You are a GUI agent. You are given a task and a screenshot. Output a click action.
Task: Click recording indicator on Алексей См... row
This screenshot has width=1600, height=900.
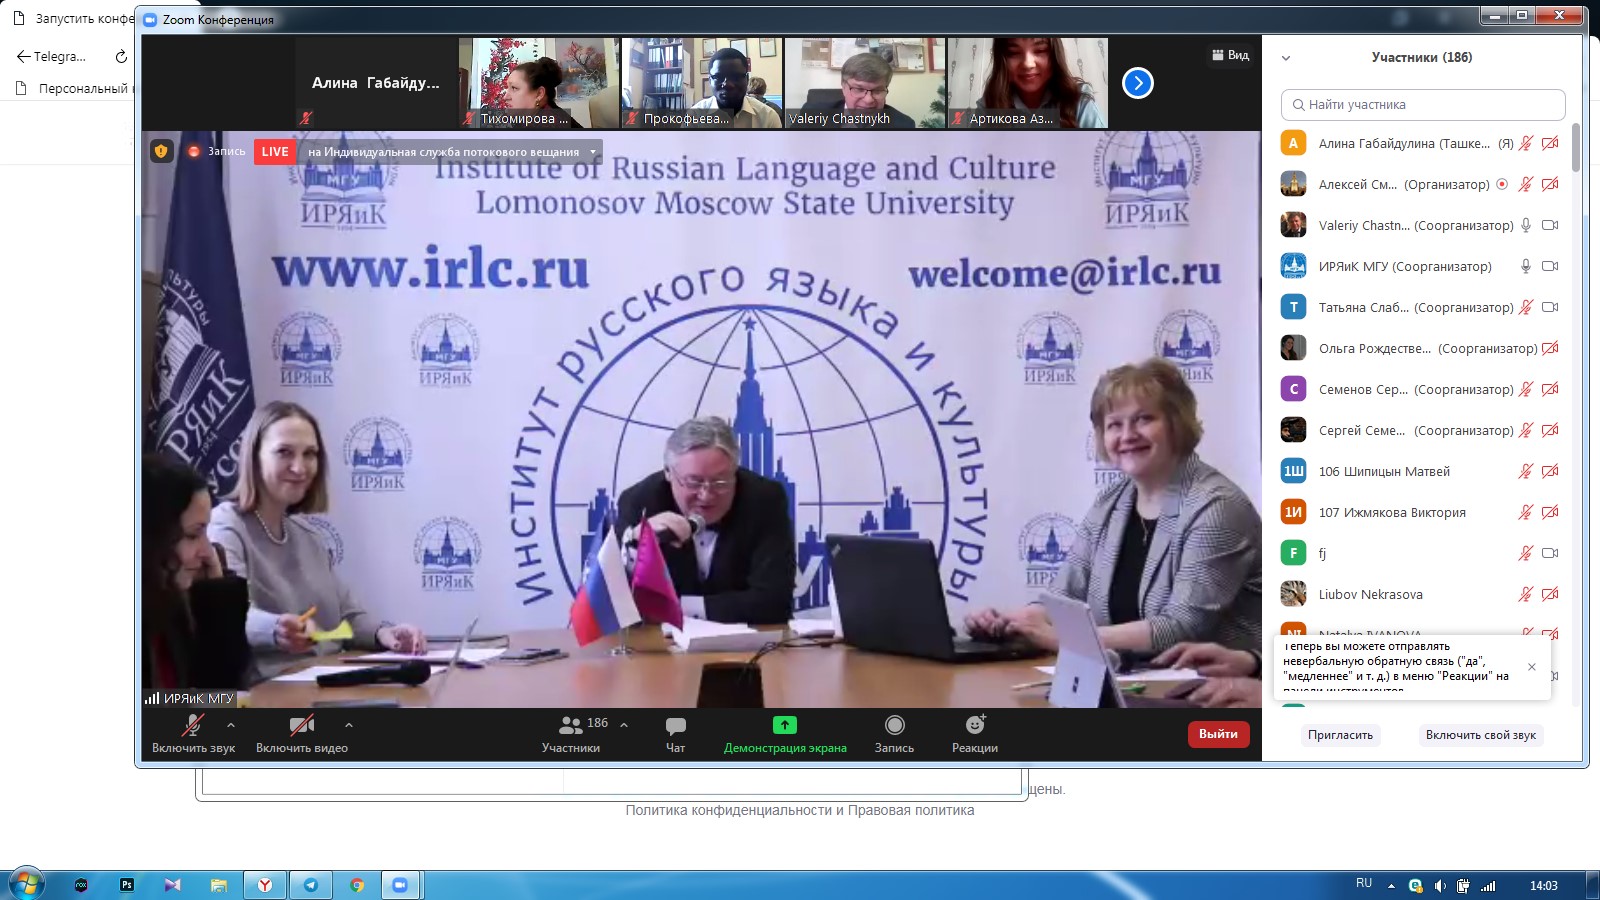(x=1502, y=184)
